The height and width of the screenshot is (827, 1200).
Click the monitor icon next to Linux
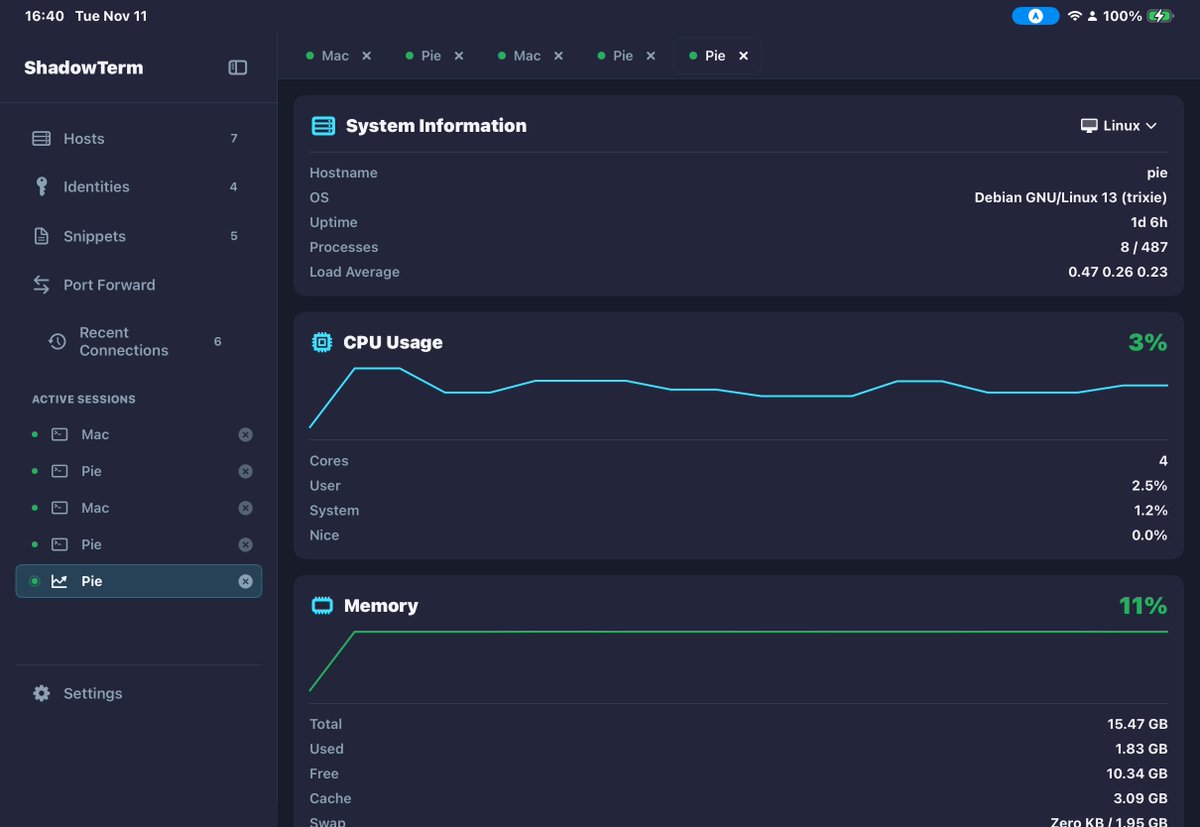(1088, 125)
